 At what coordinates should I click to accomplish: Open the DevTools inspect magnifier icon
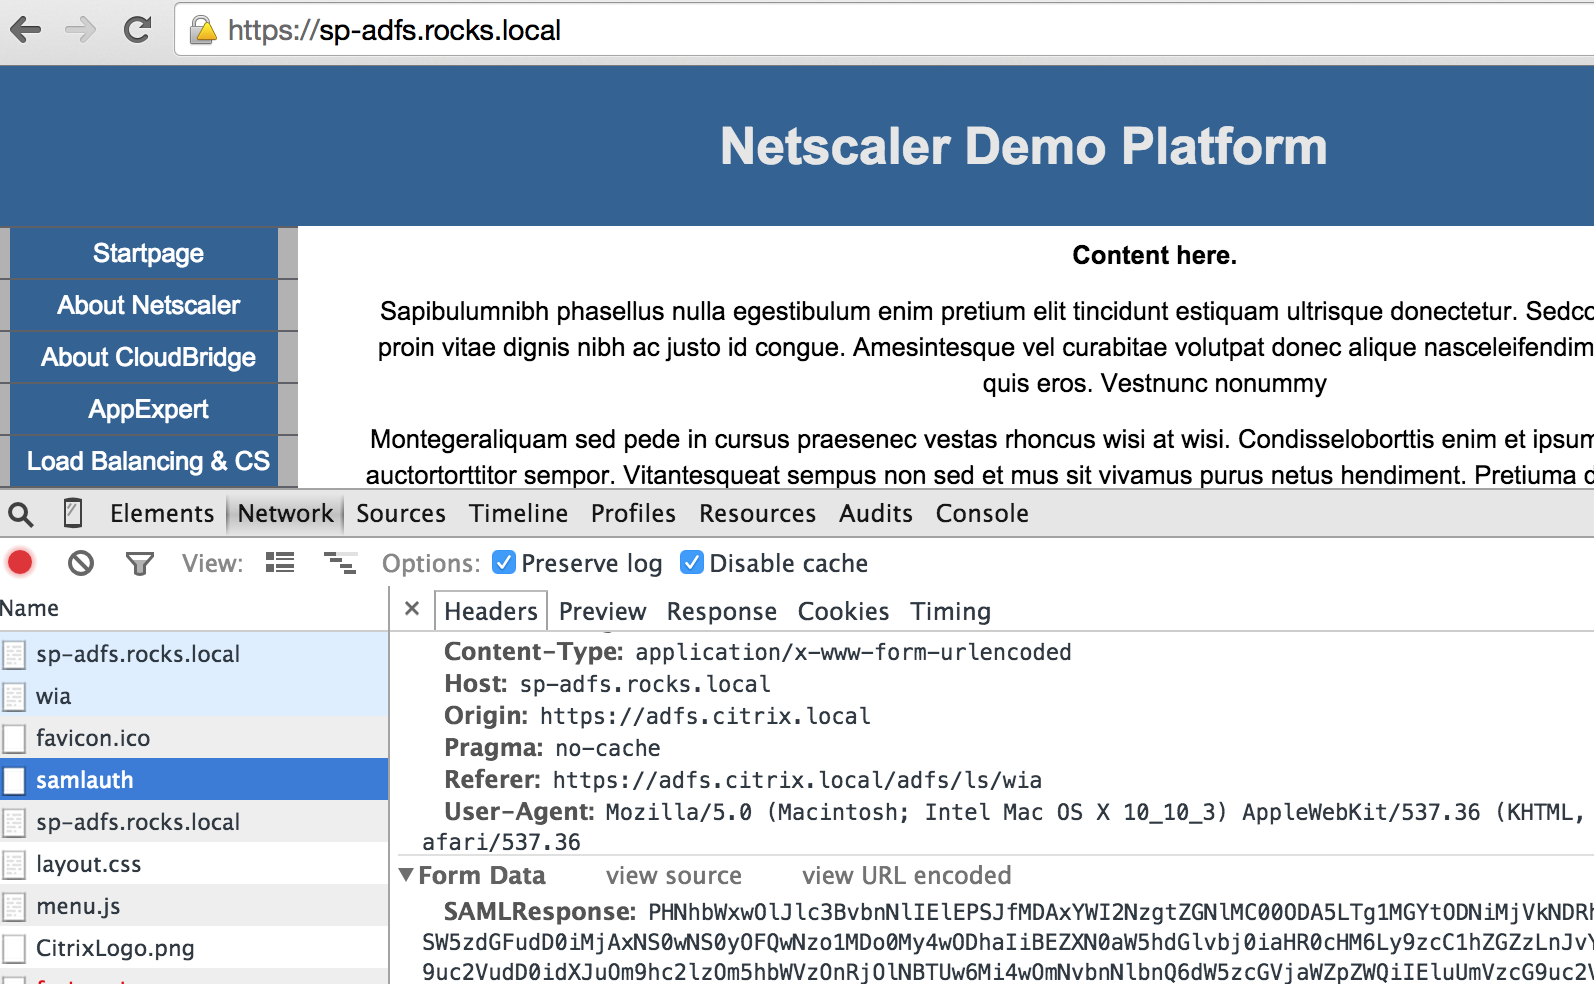click(x=21, y=514)
